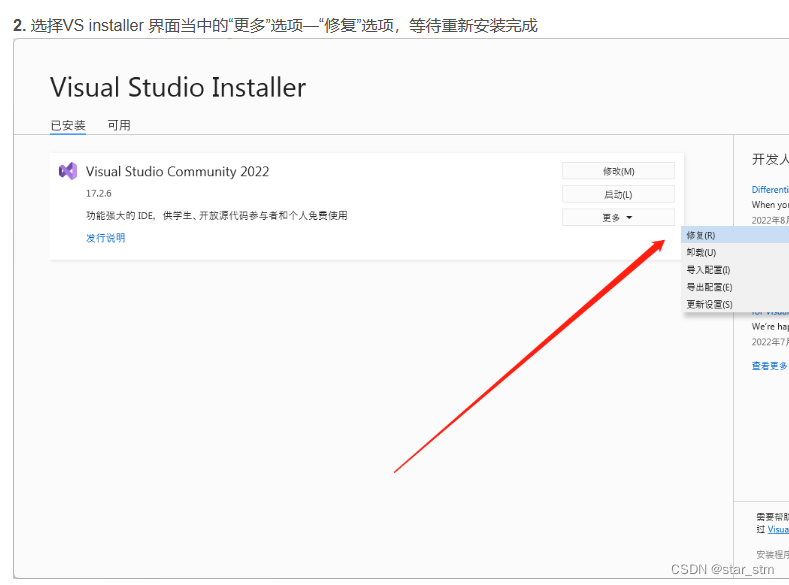The width and height of the screenshot is (789, 585).
Task: Switch to the 已安装 tab
Action: tap(68, 125)
